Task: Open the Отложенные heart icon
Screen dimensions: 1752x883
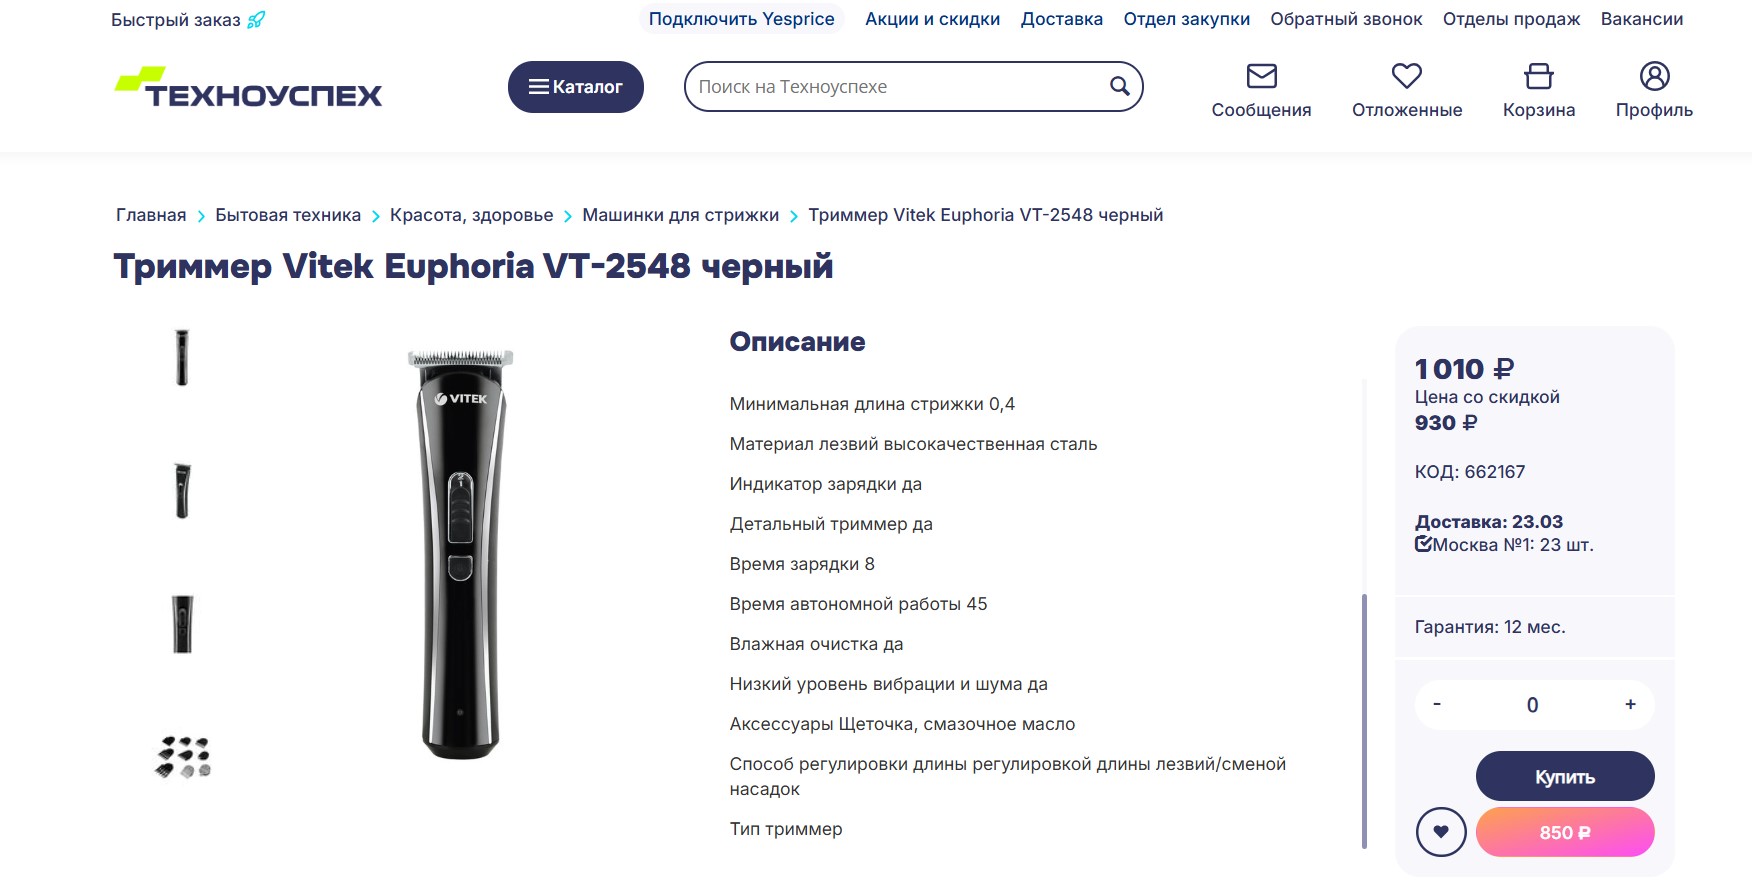Action: click(1407, 76)
